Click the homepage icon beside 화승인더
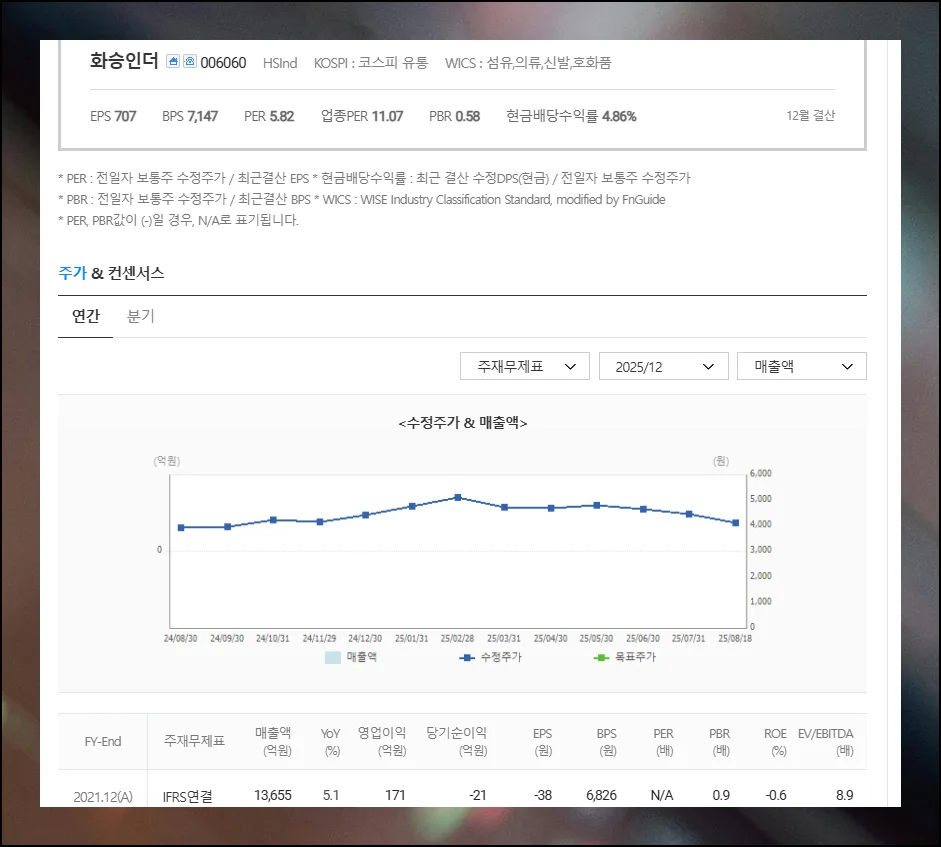 172,62
